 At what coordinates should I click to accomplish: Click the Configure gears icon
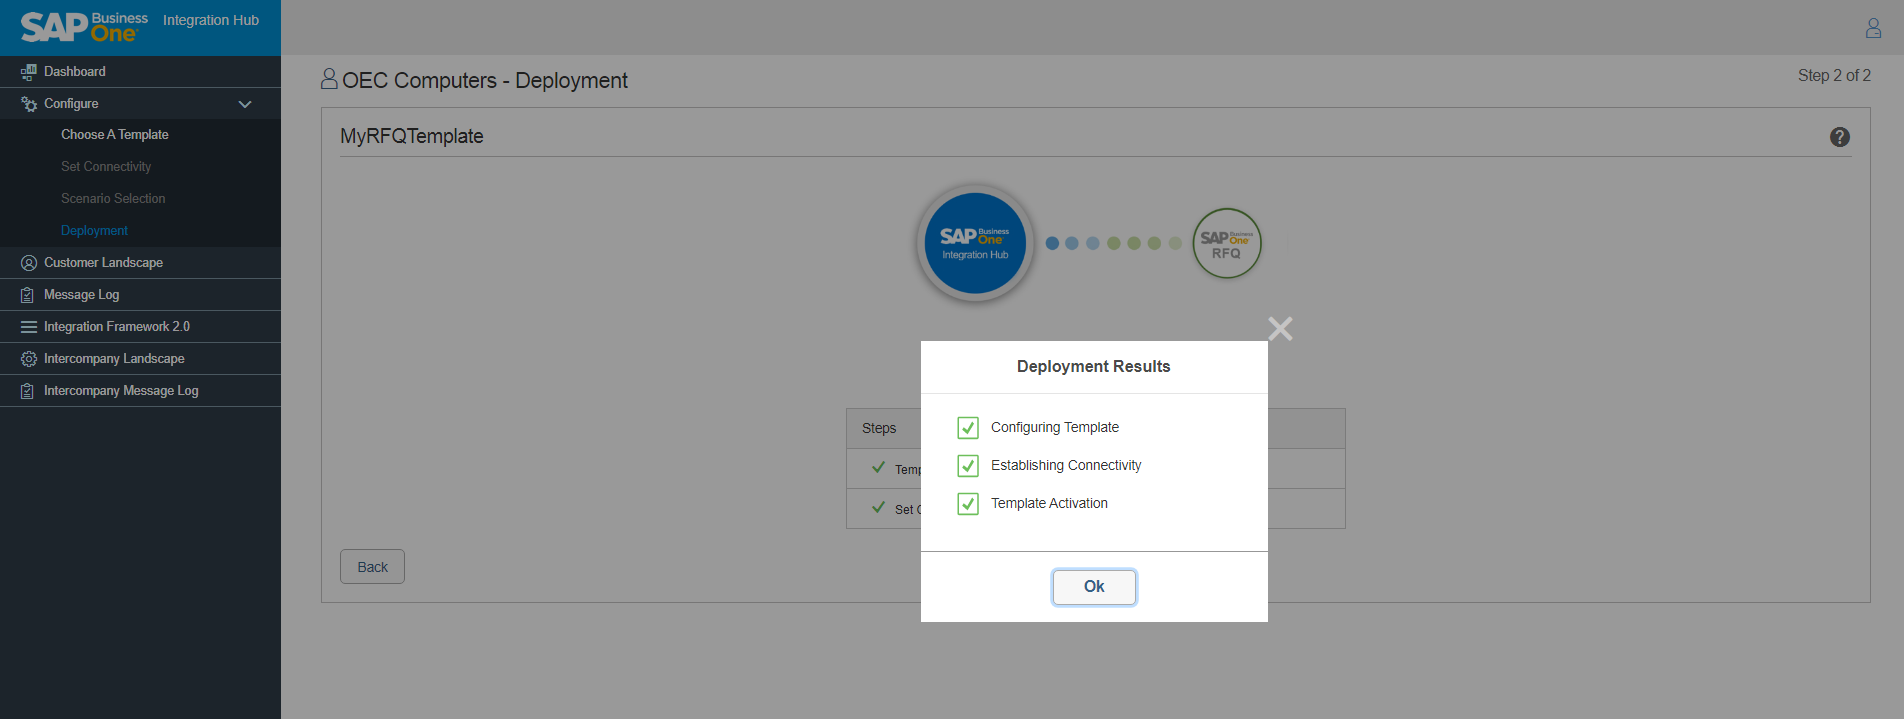point(28,104)
